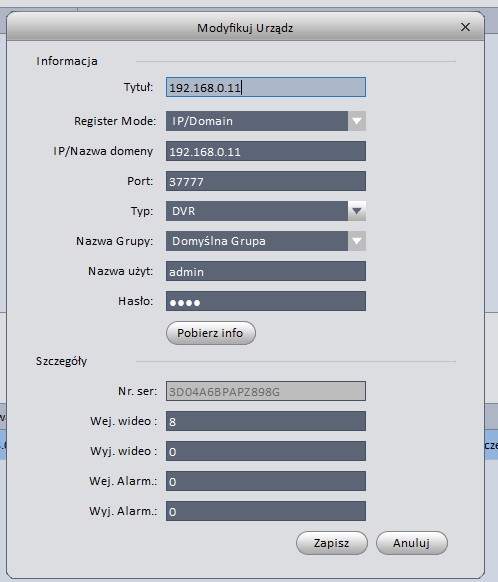This screenshot has height=582, width=498.
Task: Select the Wyj. wideo field
Action: pos(266,451)
